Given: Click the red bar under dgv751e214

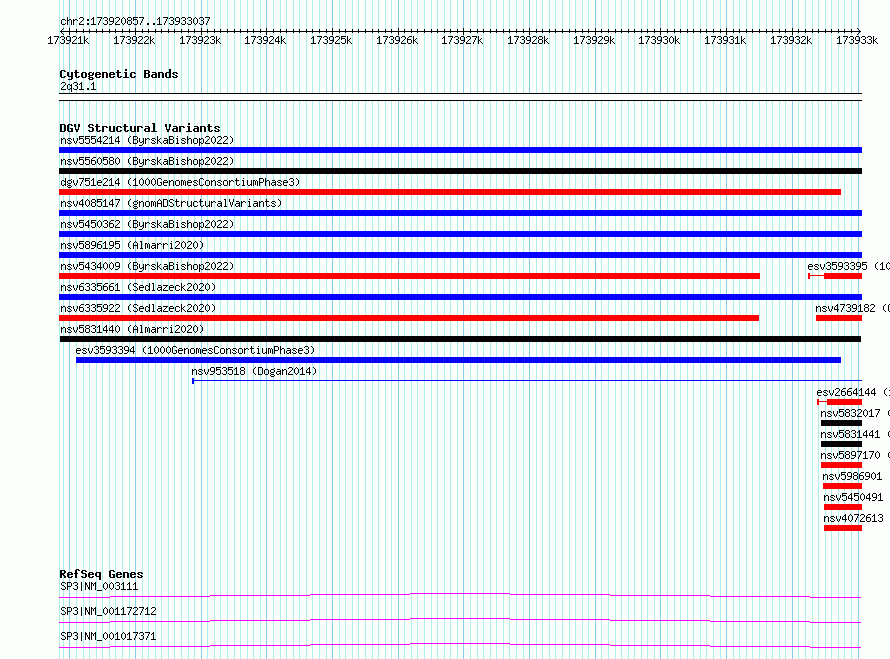Looking at the screenshot, I should (x=450, y=192).
